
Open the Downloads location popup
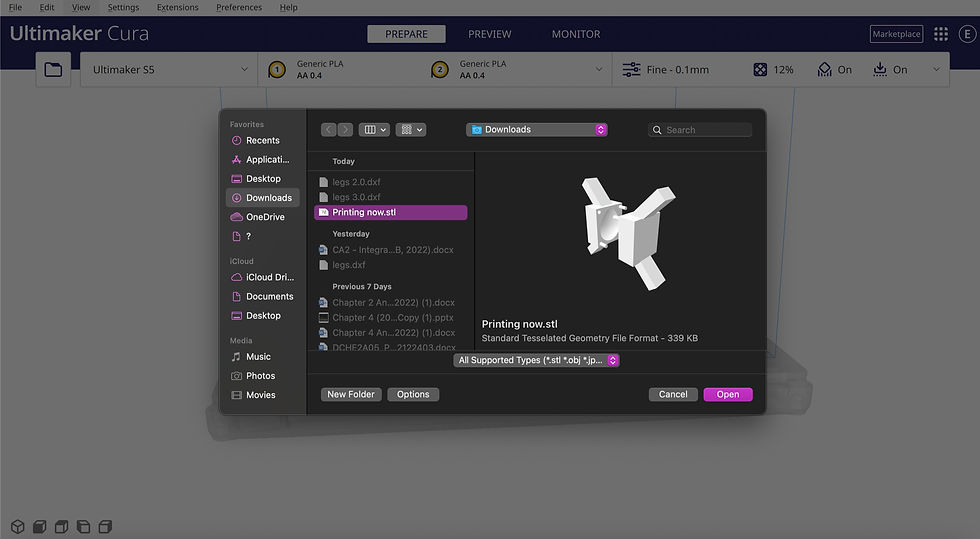coord(537,129)
